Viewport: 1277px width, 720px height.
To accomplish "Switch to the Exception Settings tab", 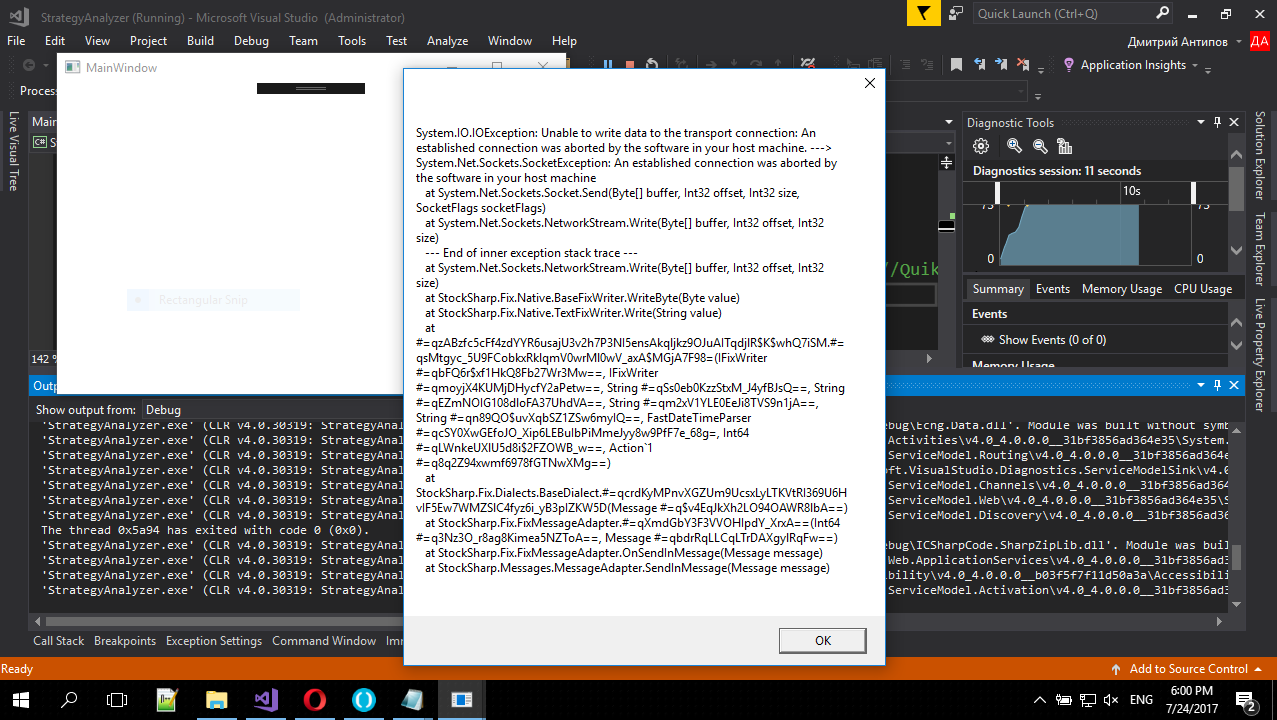I will 214,641.
